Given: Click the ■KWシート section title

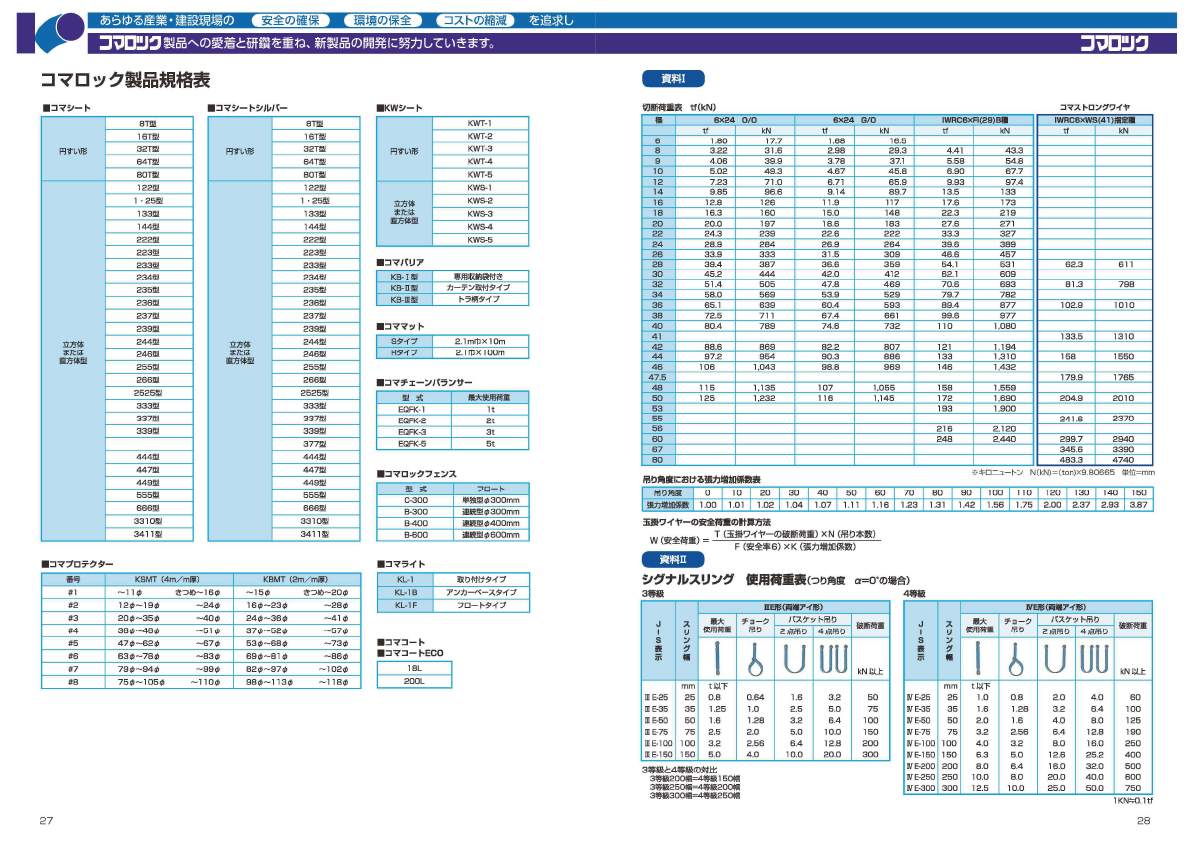Looking at the screenshot, I should coord(400,108).
